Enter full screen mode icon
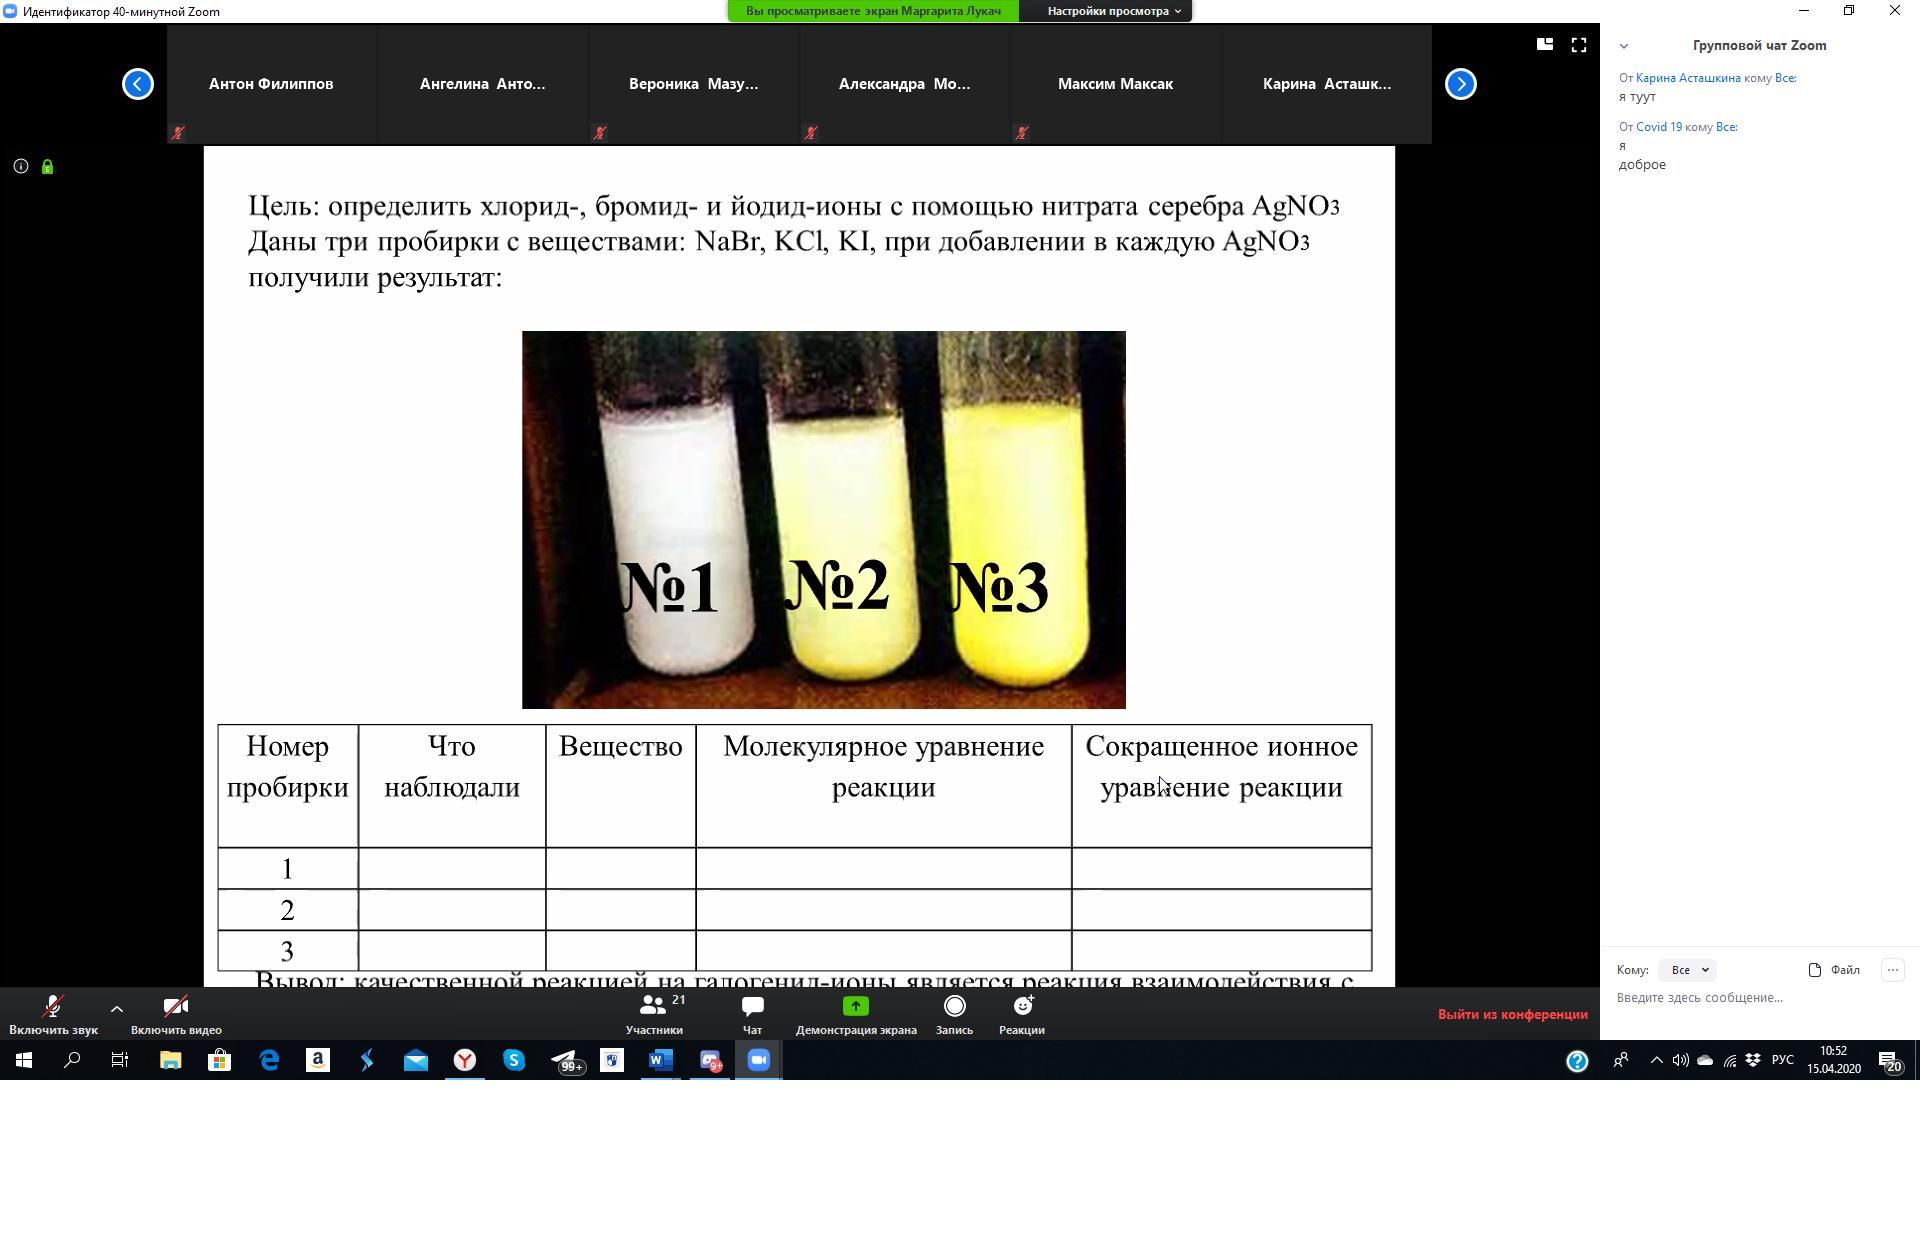This screenshot has width=1920, height=1239. tap(1578, 45)
